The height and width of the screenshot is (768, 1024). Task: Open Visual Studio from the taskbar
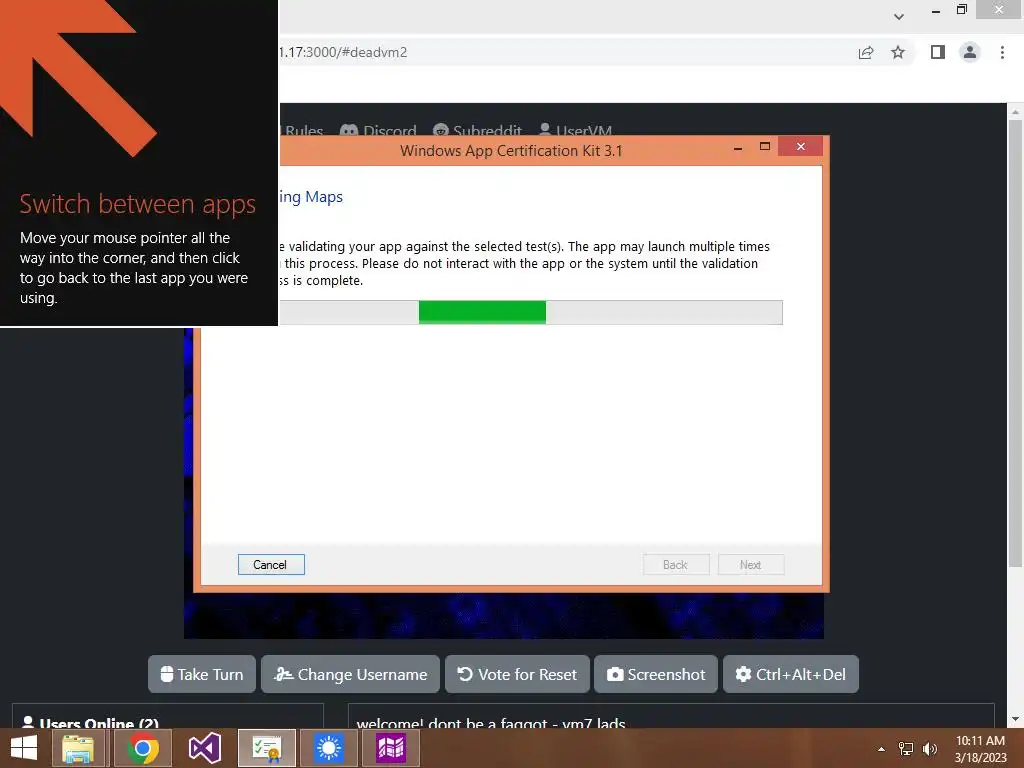pos(204,748)
